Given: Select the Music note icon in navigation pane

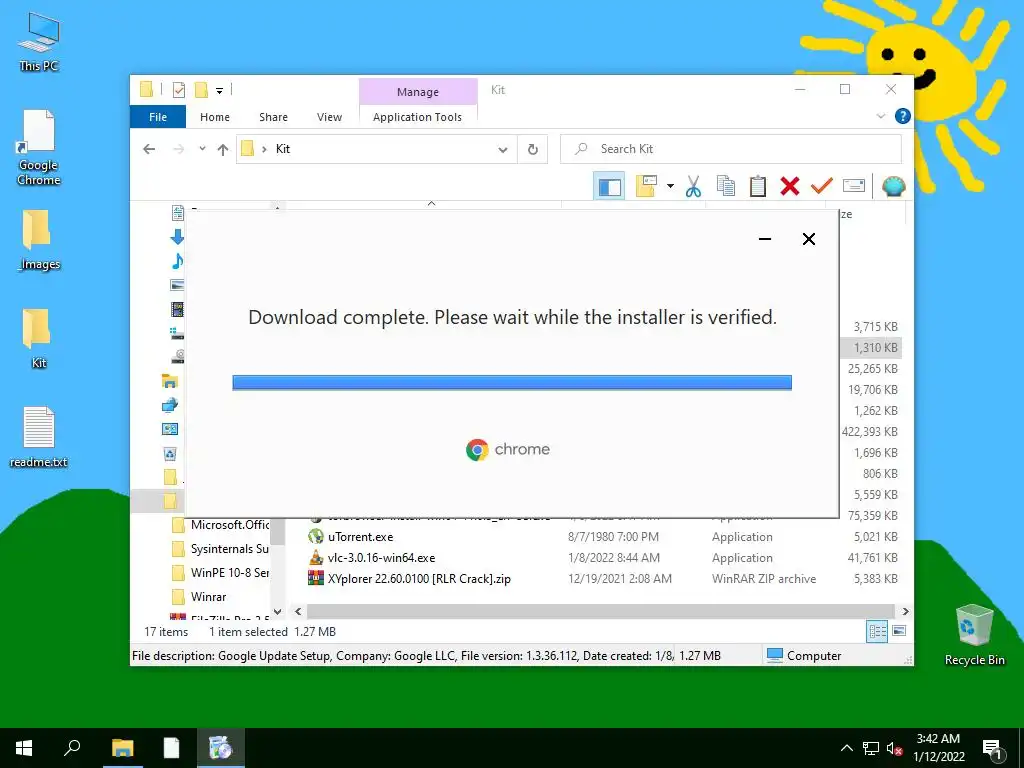Looking at the screenshot, I should click(177, 261).
